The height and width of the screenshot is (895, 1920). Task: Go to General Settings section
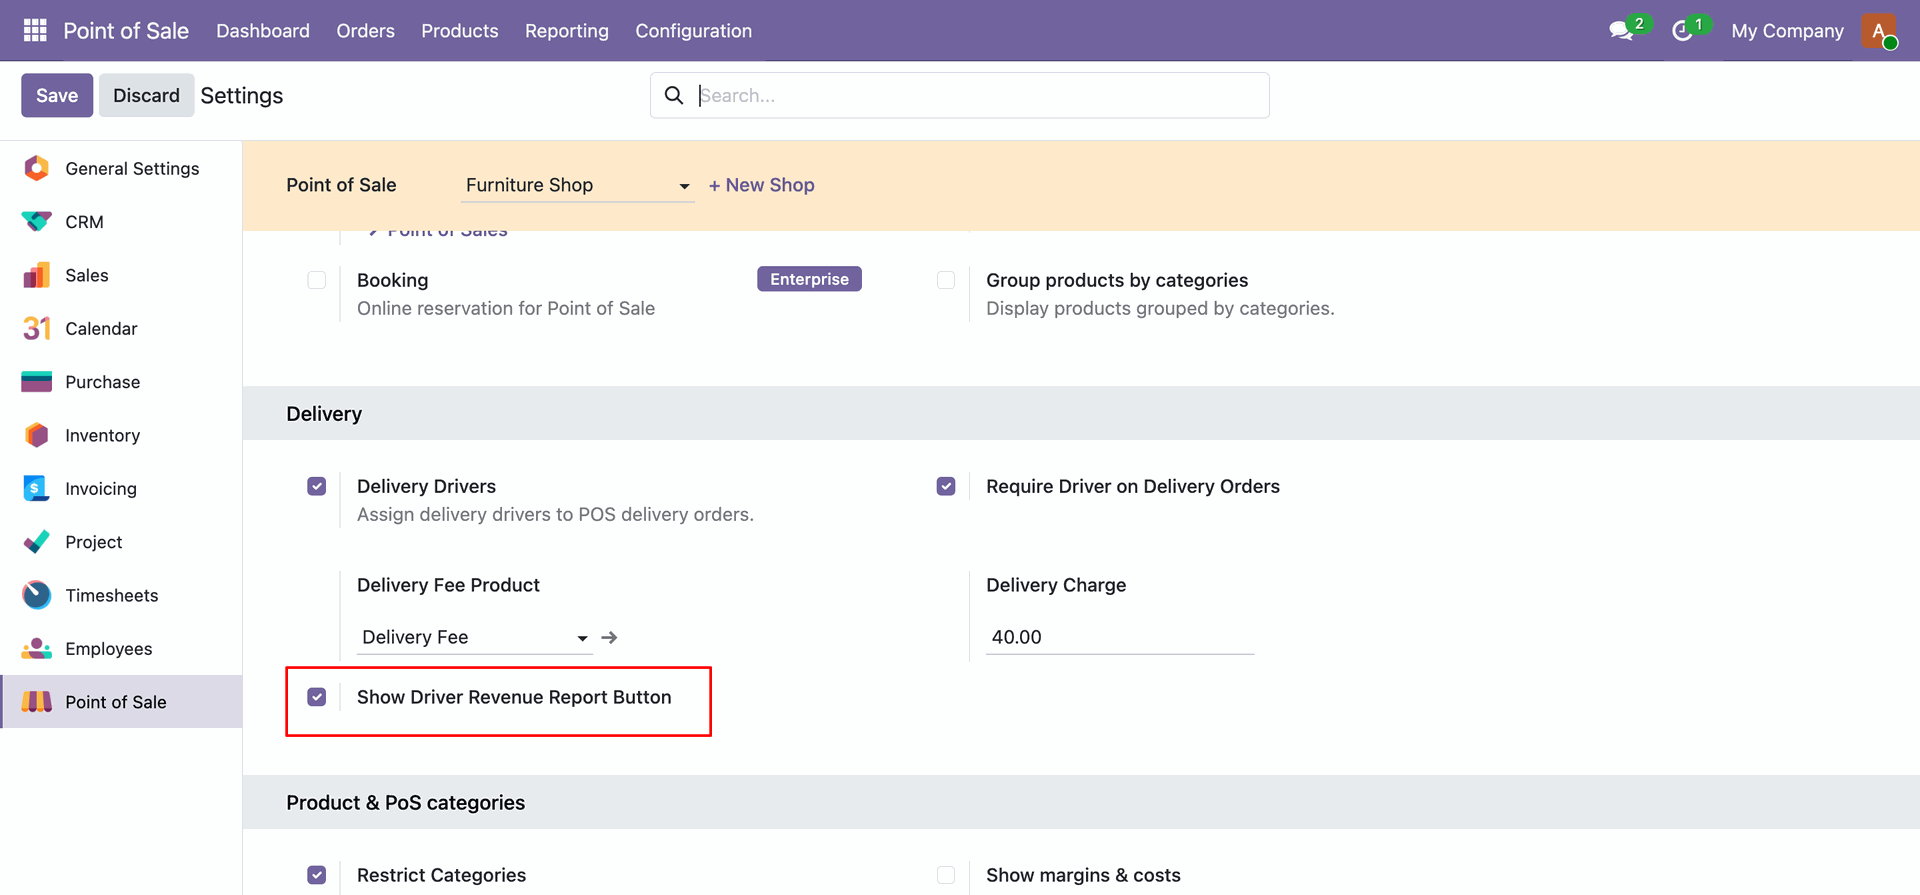[x=121, y=168]
